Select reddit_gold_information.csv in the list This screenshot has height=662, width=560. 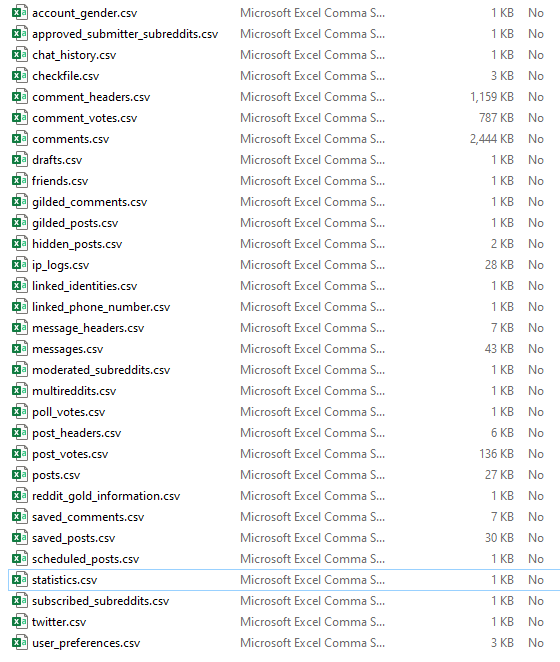106,496
